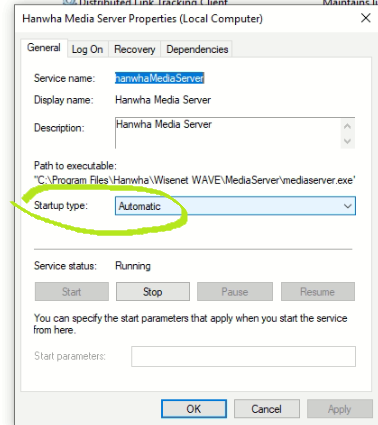Click the greyed-out Pause button
The height and width of the screenshot is (425, 378).
tap(235, 292)
